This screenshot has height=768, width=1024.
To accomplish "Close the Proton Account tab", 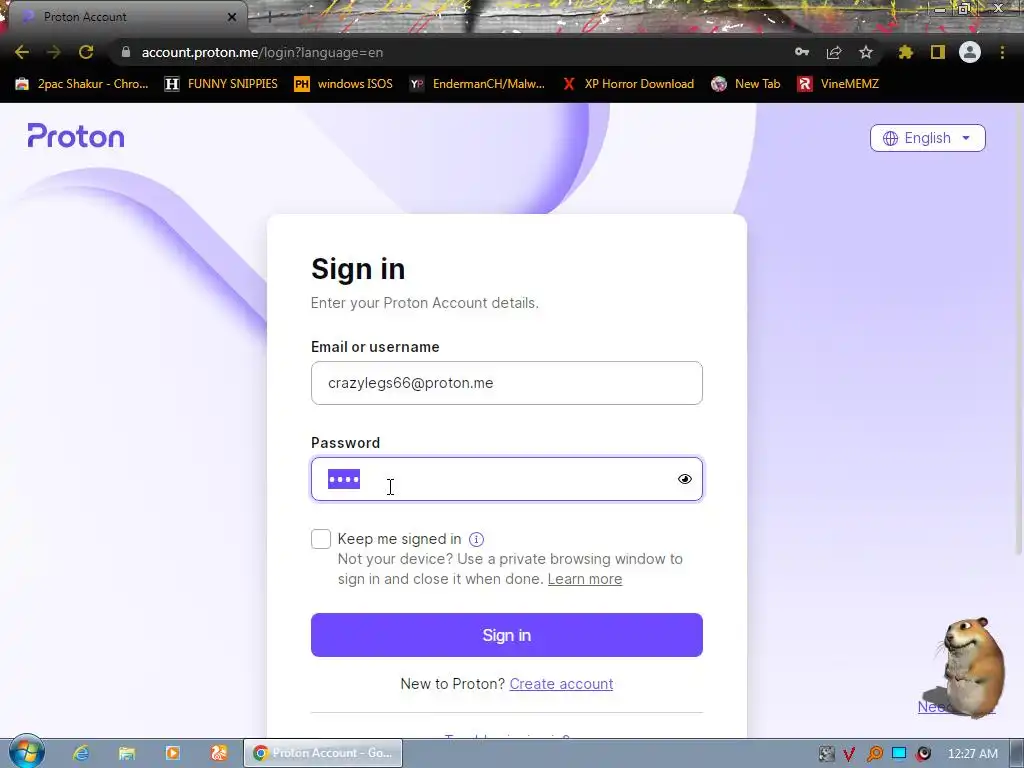I will tap(232, 17).
